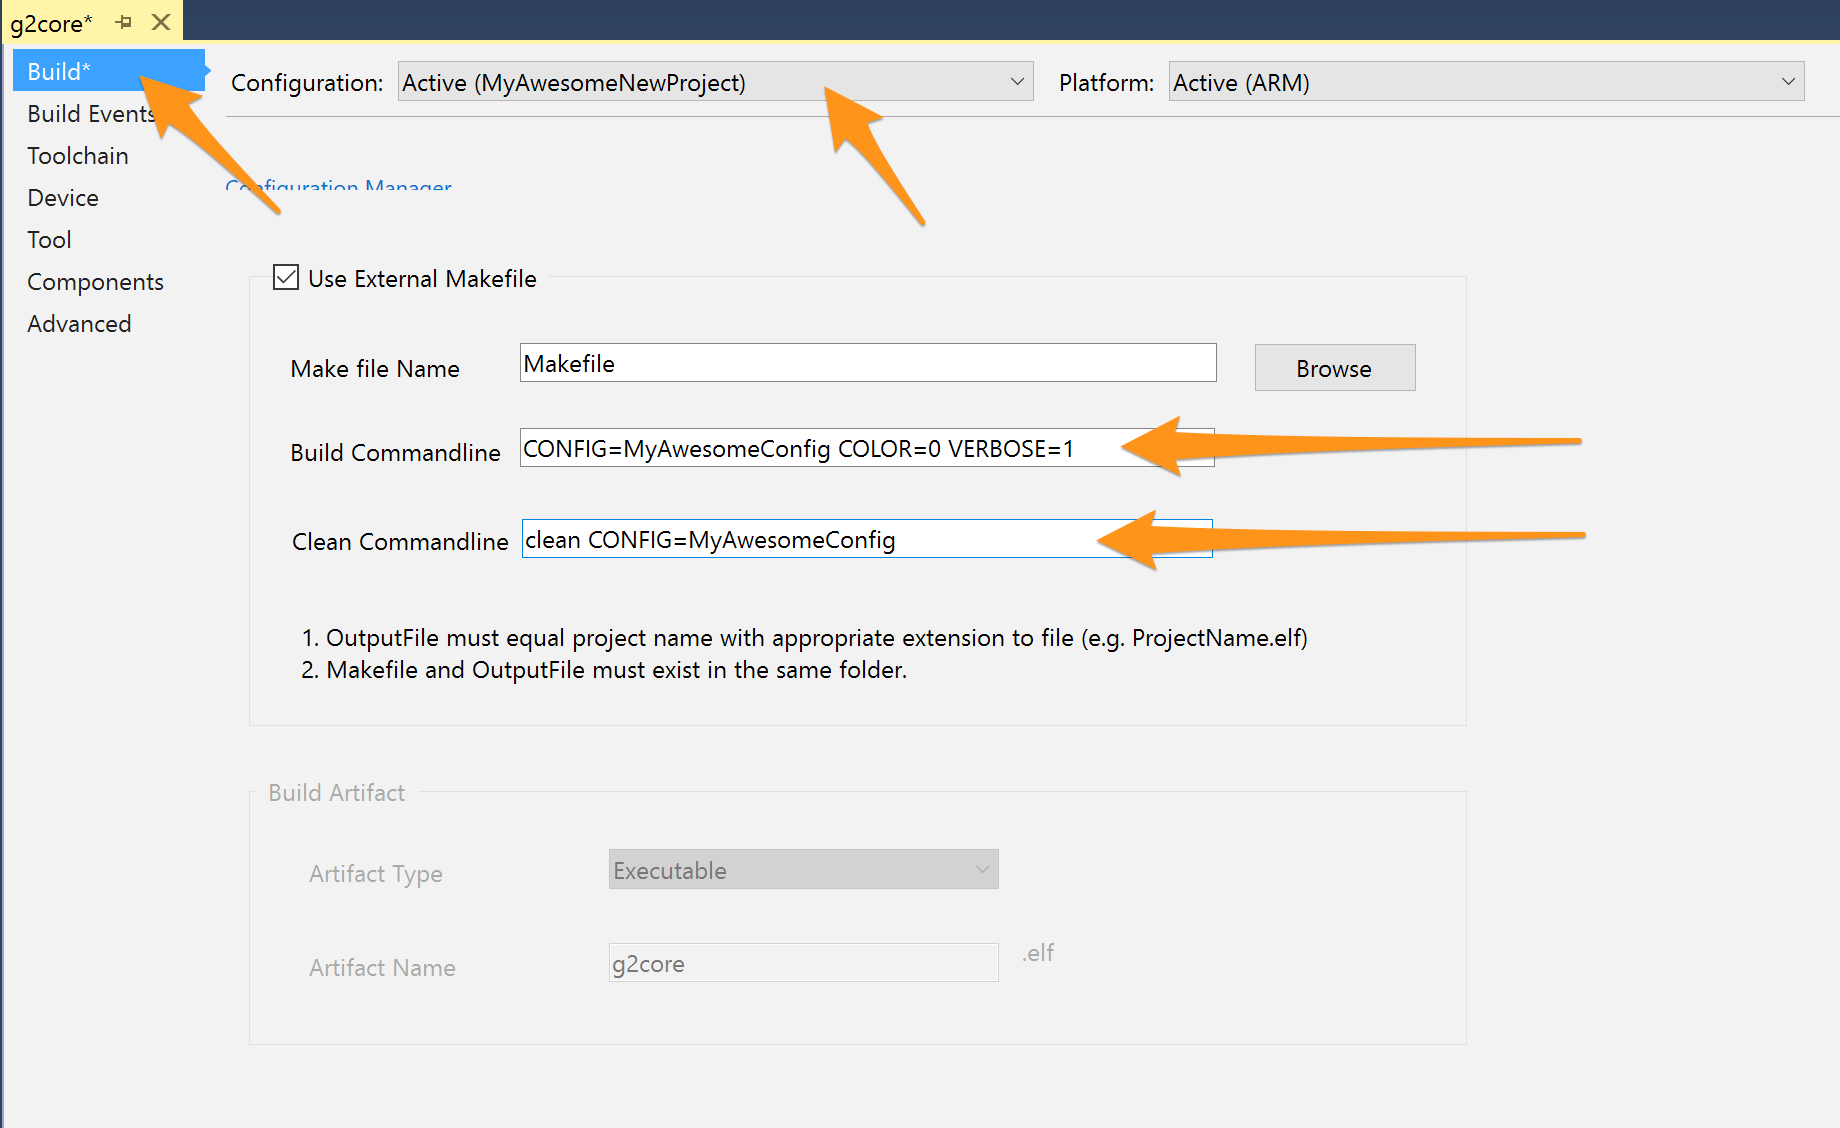This screenshot has height=1128, width=1840.
Task: Click the Build Commandline label
Action: click(395, 453)
